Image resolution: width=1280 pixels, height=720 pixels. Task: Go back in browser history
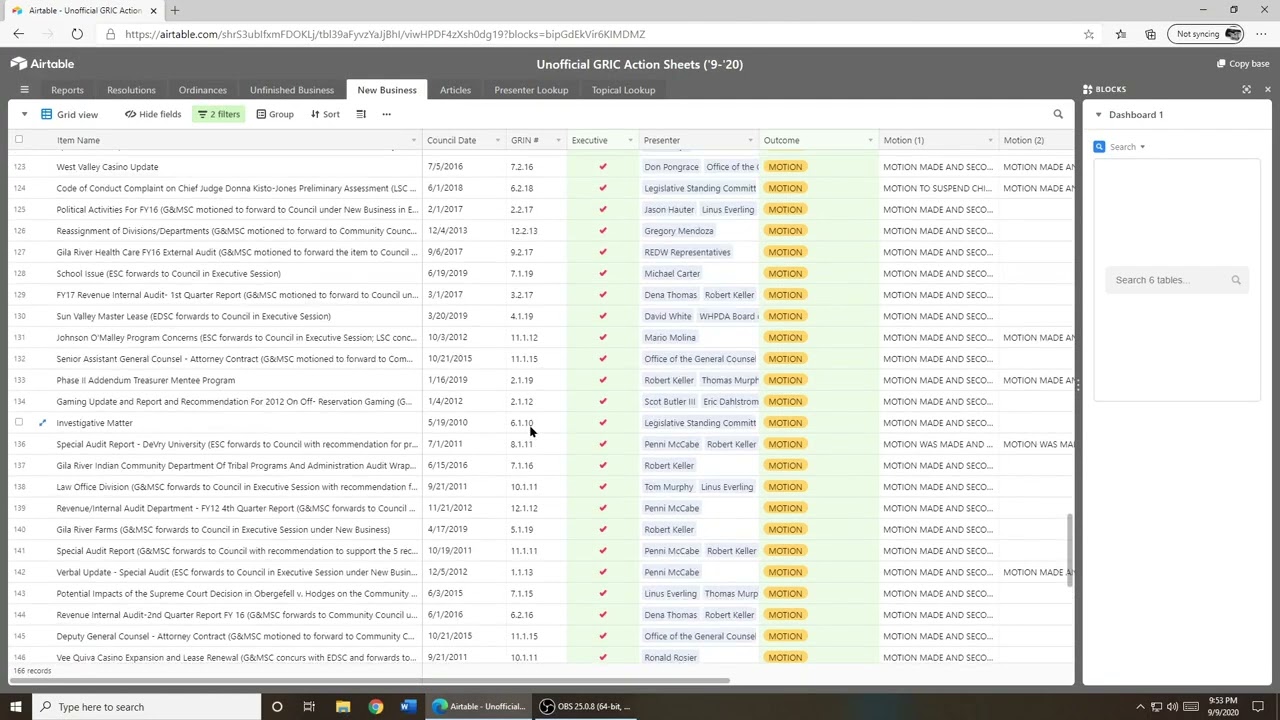pyautogui.click(x=18, y=34)
